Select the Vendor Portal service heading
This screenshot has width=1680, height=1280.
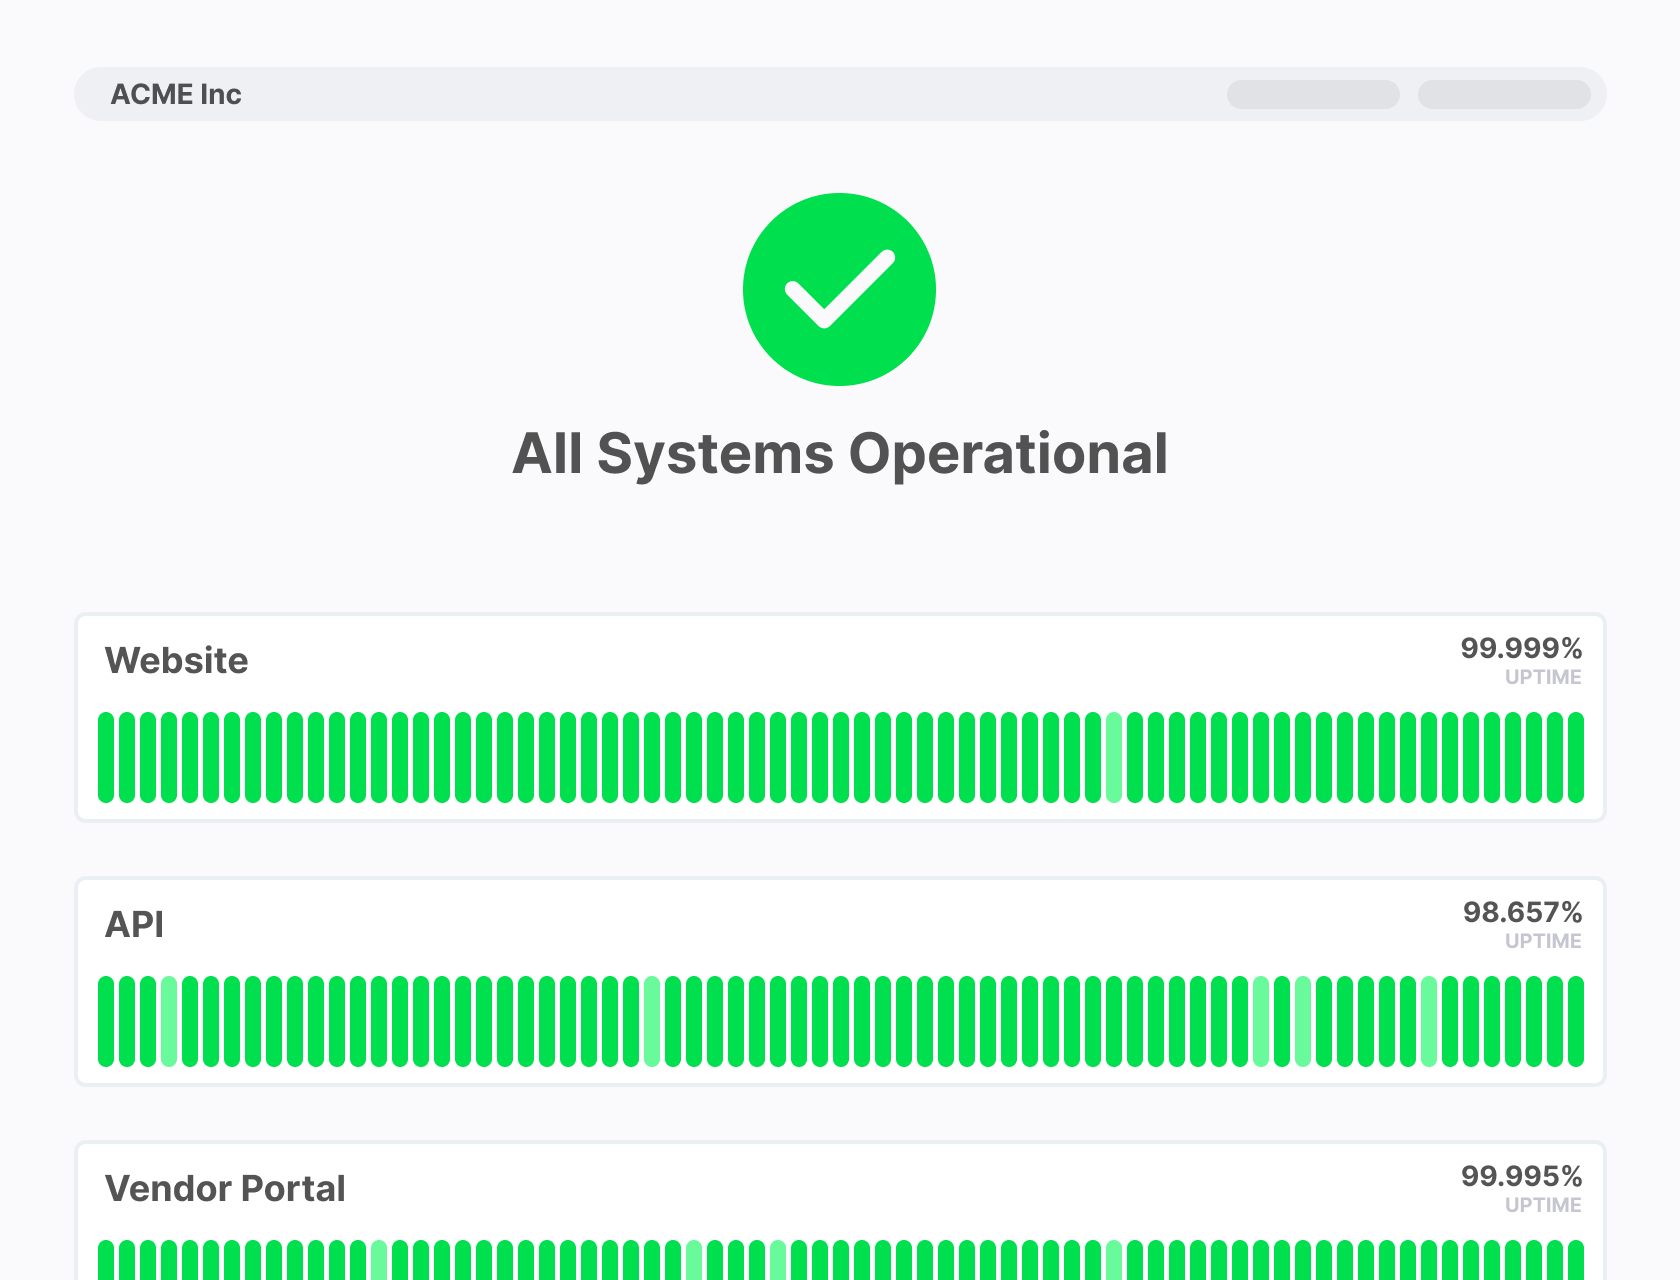click(x=225, y=1188)
